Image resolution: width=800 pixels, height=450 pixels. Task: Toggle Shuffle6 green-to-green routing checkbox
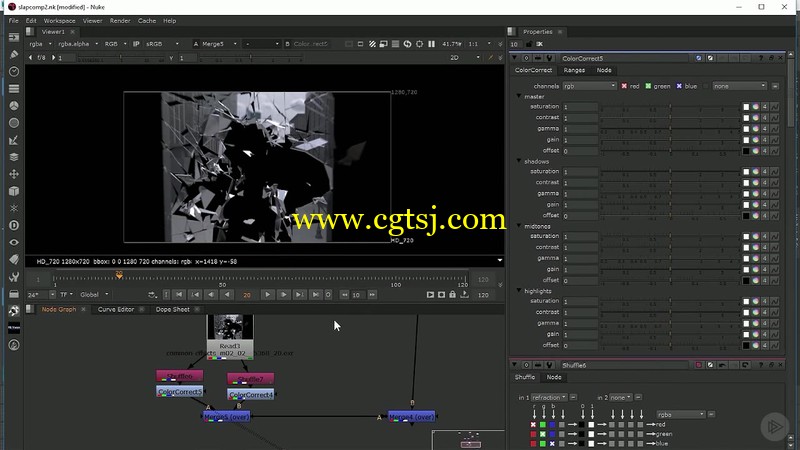pyautogui.click(x=543, y=434)
